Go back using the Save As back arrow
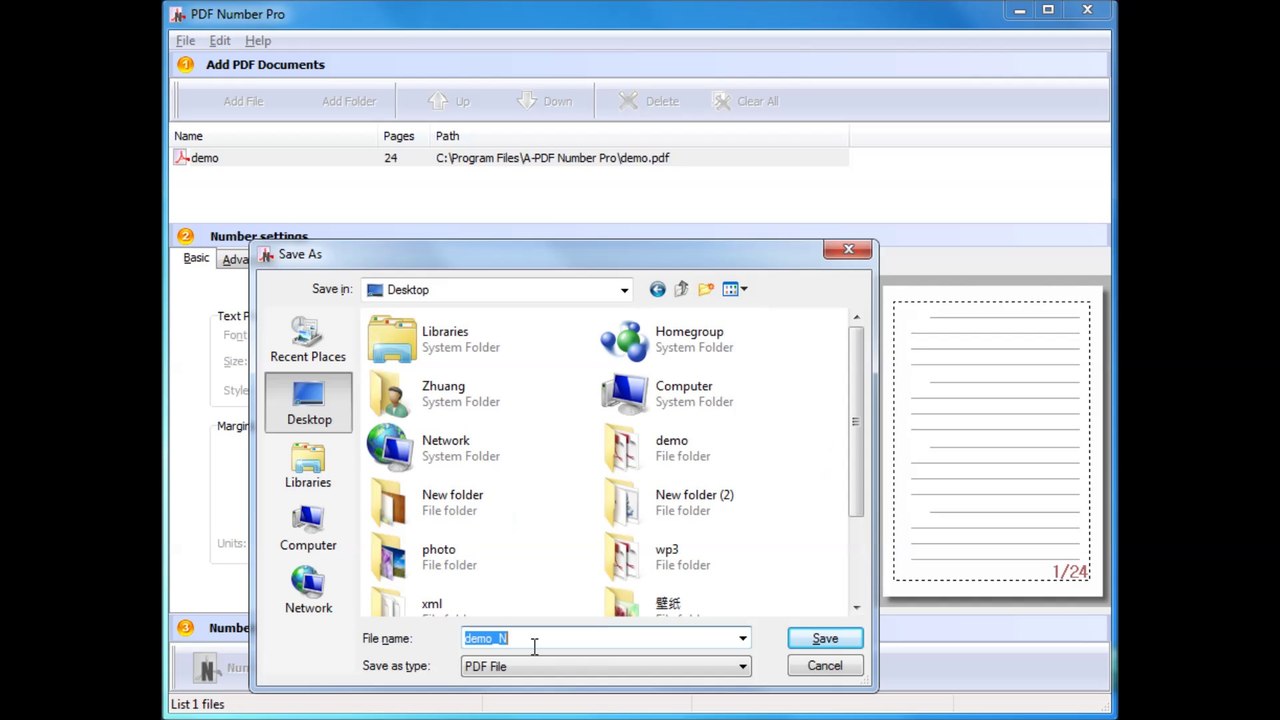1280x720 pixels. (657, 289)
